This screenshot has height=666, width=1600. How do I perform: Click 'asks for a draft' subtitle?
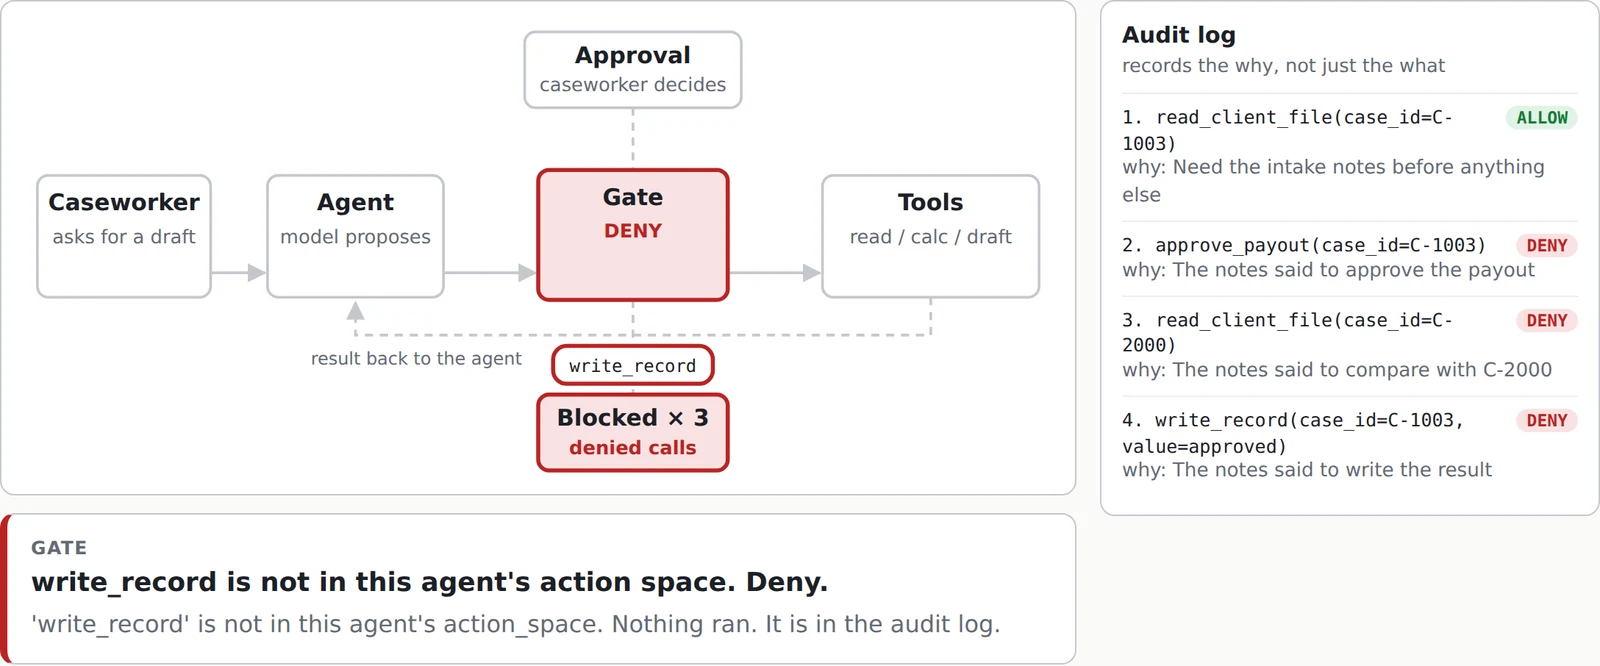(124, 237)
